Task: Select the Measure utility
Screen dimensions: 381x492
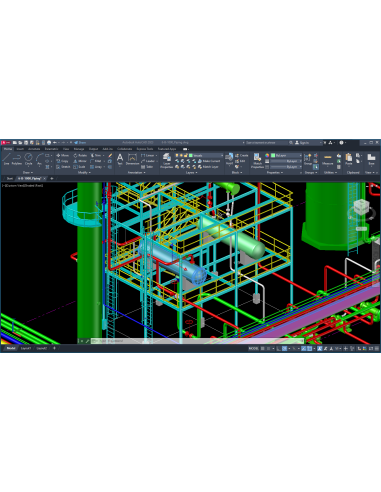Action: 328,159
